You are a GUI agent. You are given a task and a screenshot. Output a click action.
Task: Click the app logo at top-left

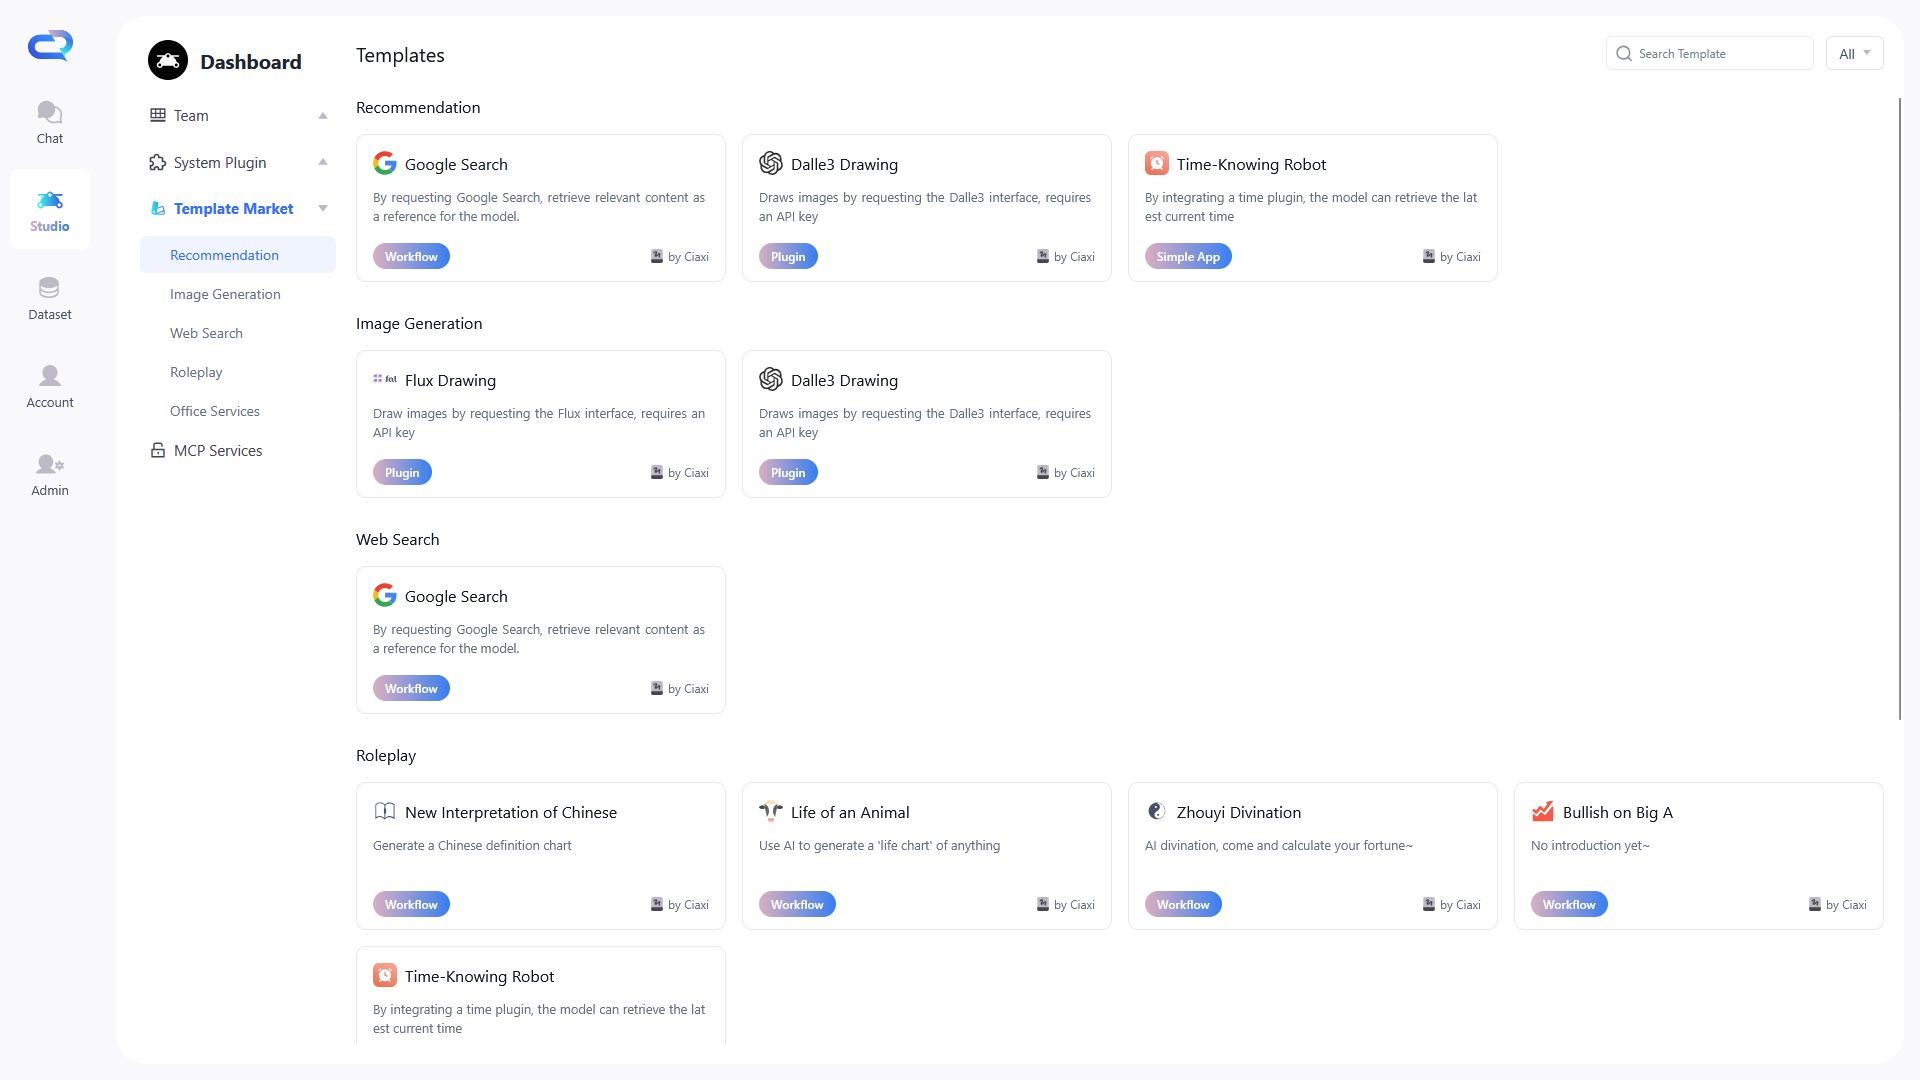point(50,45)
